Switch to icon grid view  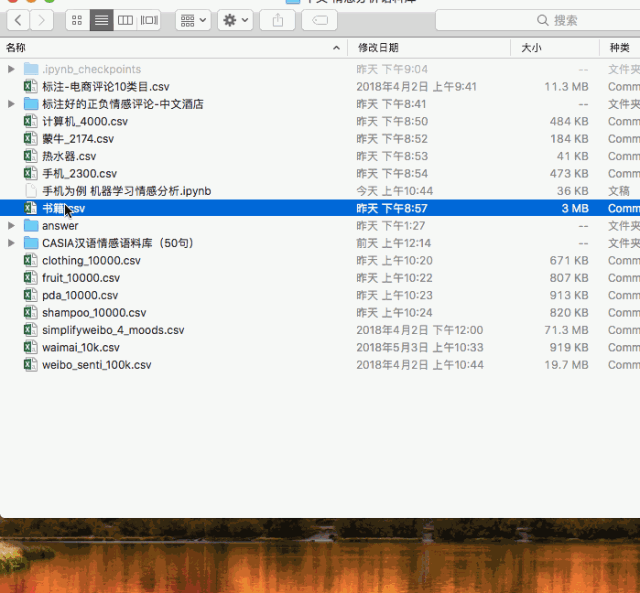(x=77, y=20)
